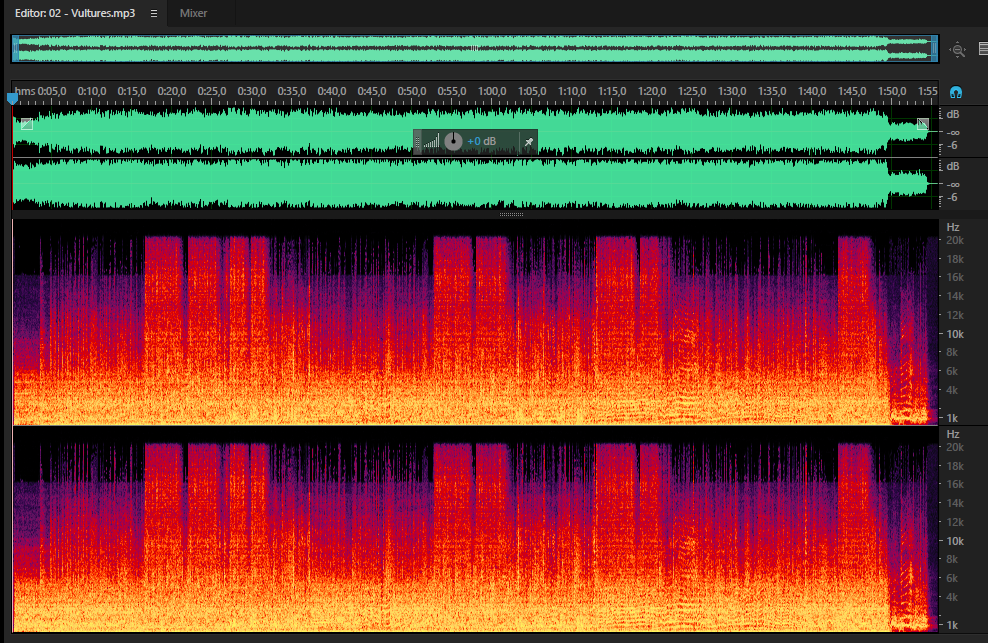
Task: Click the left handle of the overview navigator
Action: [15, 49]
